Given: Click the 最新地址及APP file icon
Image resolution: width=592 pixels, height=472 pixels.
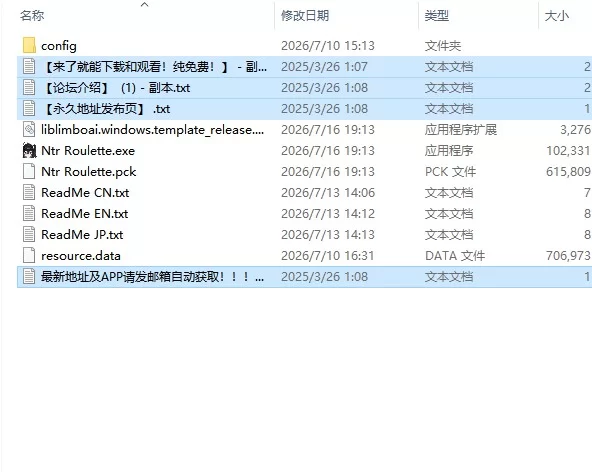Looking at the screenshot, I should (29, 276).
